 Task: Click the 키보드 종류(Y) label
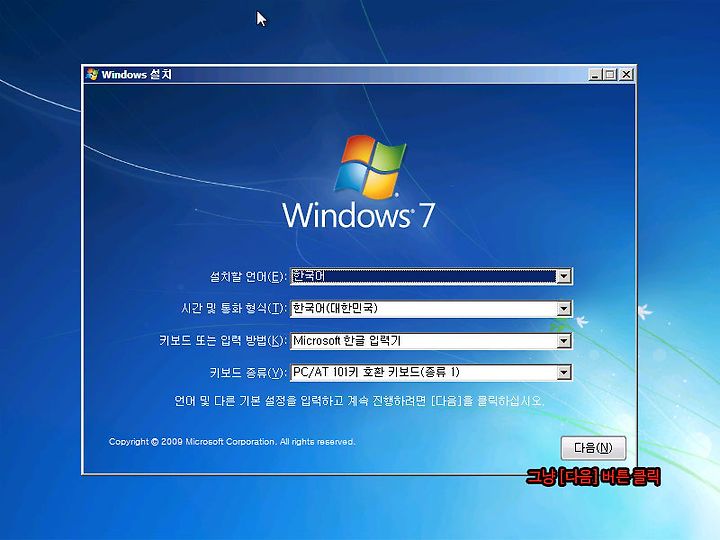pyautogui.click(x=248, y=372)
